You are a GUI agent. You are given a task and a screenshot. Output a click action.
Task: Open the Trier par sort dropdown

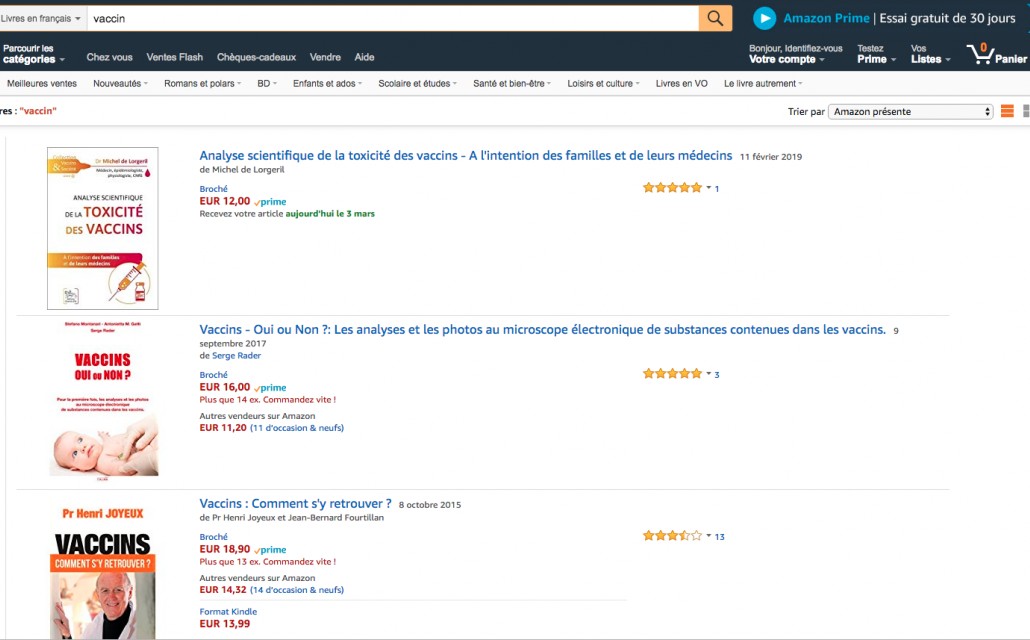pyautogui.click(x=910, y=112)
